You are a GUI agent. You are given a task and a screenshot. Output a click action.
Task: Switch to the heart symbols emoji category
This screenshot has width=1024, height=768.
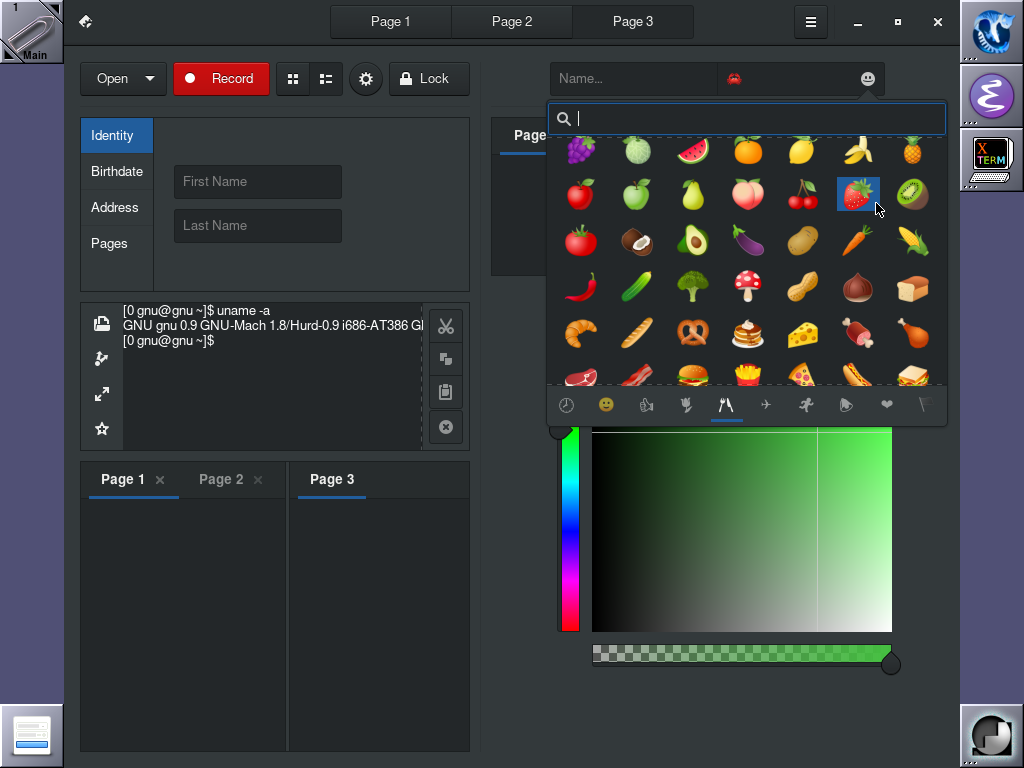[886, 406]
